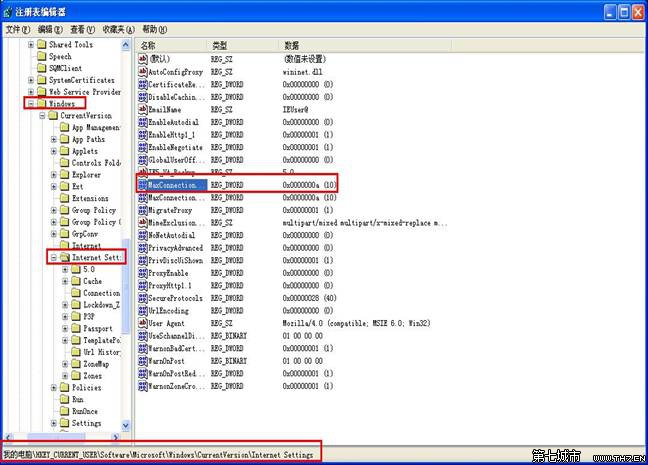Image resolution: width=648 pixels, height=465 pixels.
Task: Click the tree pane scroll-down arrow
Action: 126,427
